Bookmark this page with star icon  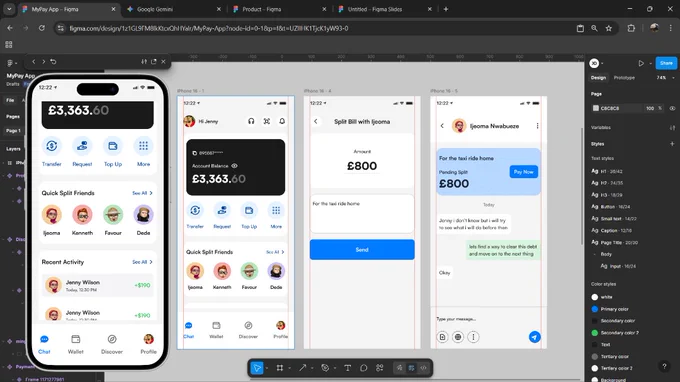609,28
